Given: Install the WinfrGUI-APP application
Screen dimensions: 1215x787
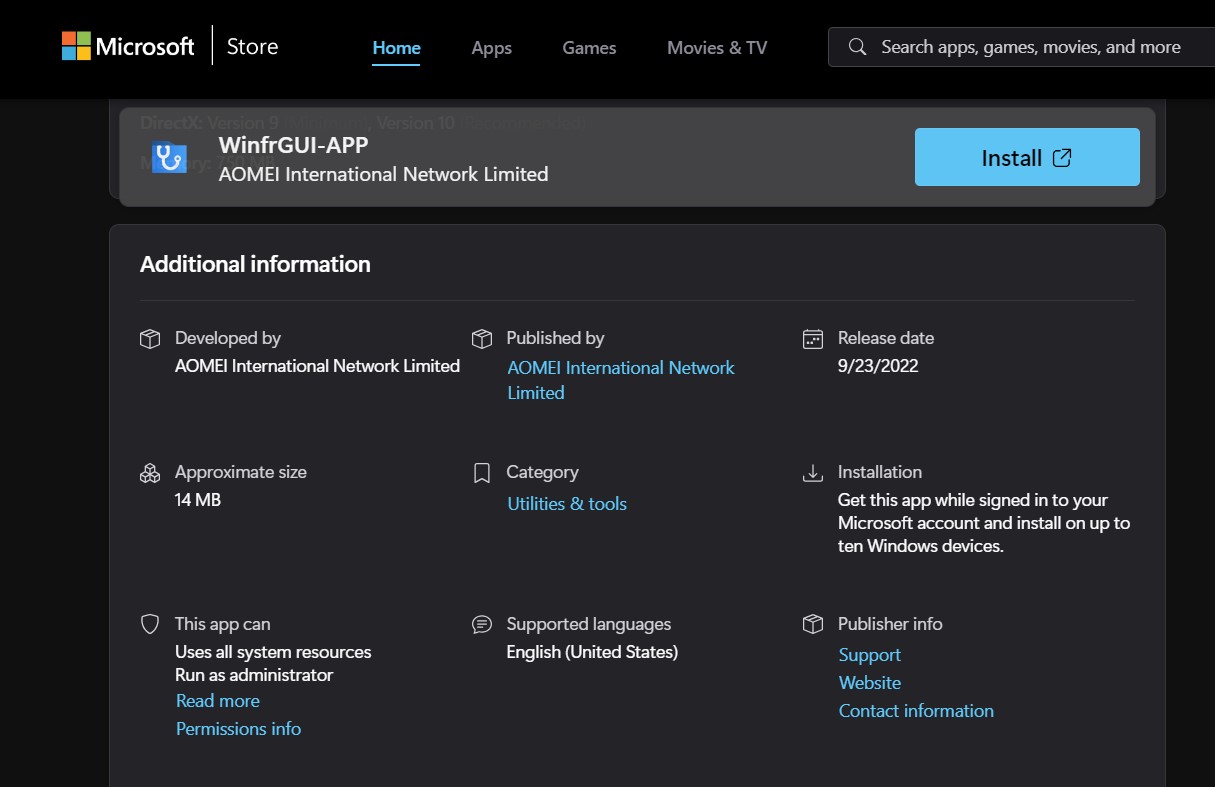Looking at the screenshot, I should [1027, 157].
